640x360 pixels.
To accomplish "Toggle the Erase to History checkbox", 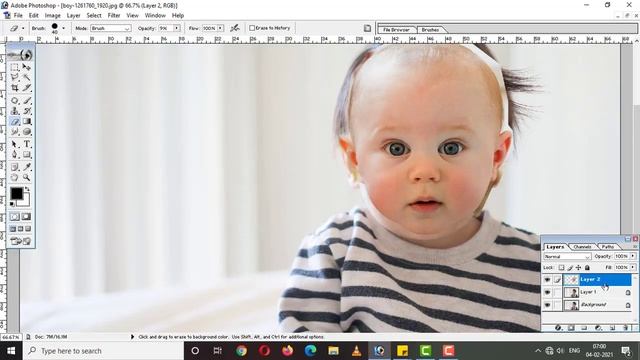I will coord(252,28).
